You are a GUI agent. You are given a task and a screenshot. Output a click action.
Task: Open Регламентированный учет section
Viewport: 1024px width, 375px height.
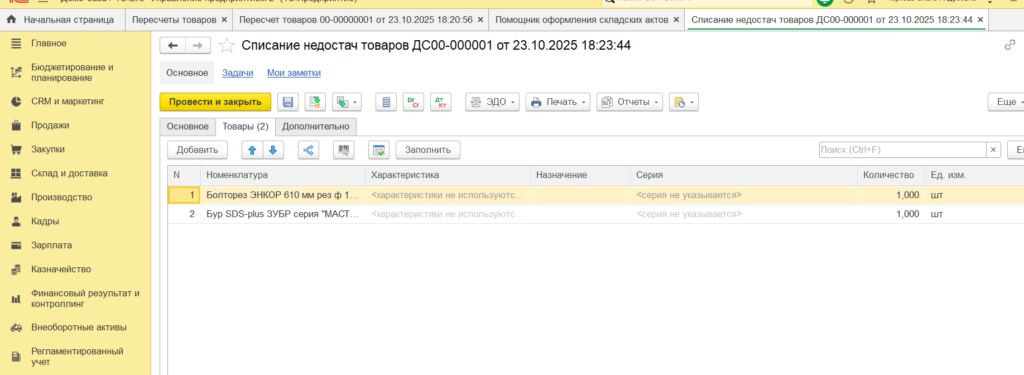[x=75, y=356]
